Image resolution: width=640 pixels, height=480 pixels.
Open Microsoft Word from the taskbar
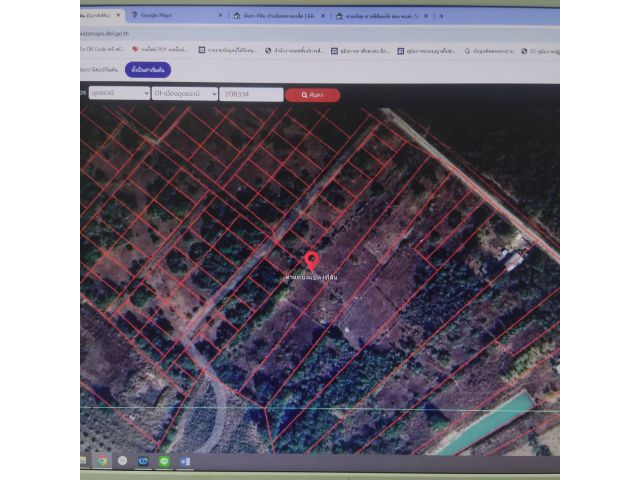point(185,461)
